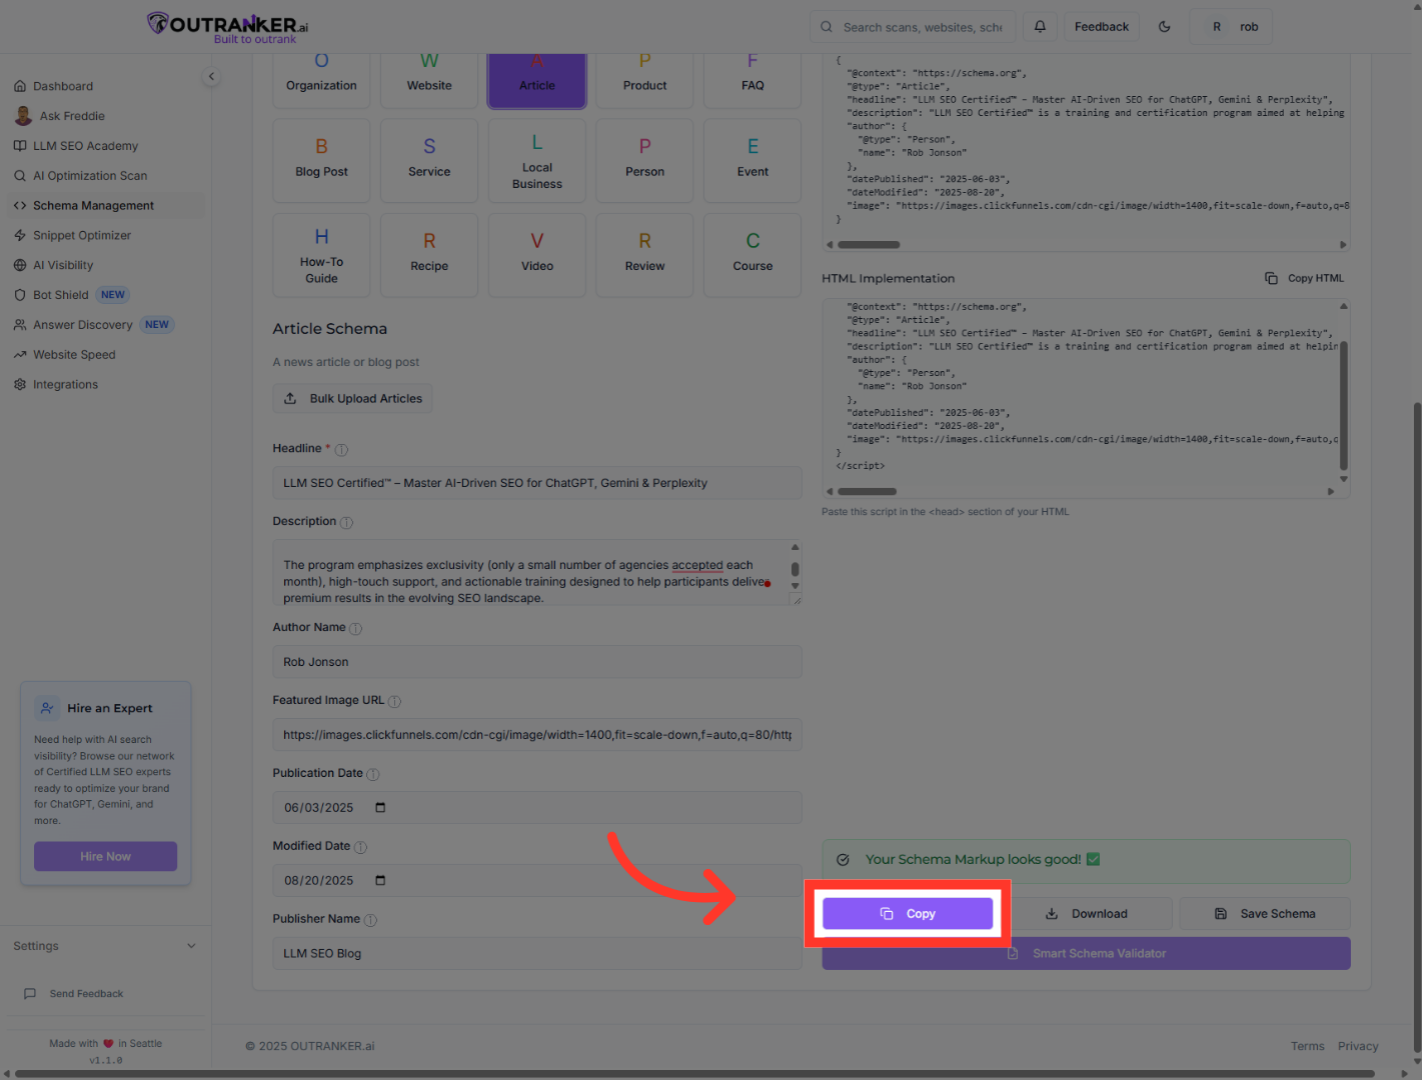Viewport: 1422px width, 1080px height.
Task: Click the notification bell icon
Action: [x=1040, y=27]
